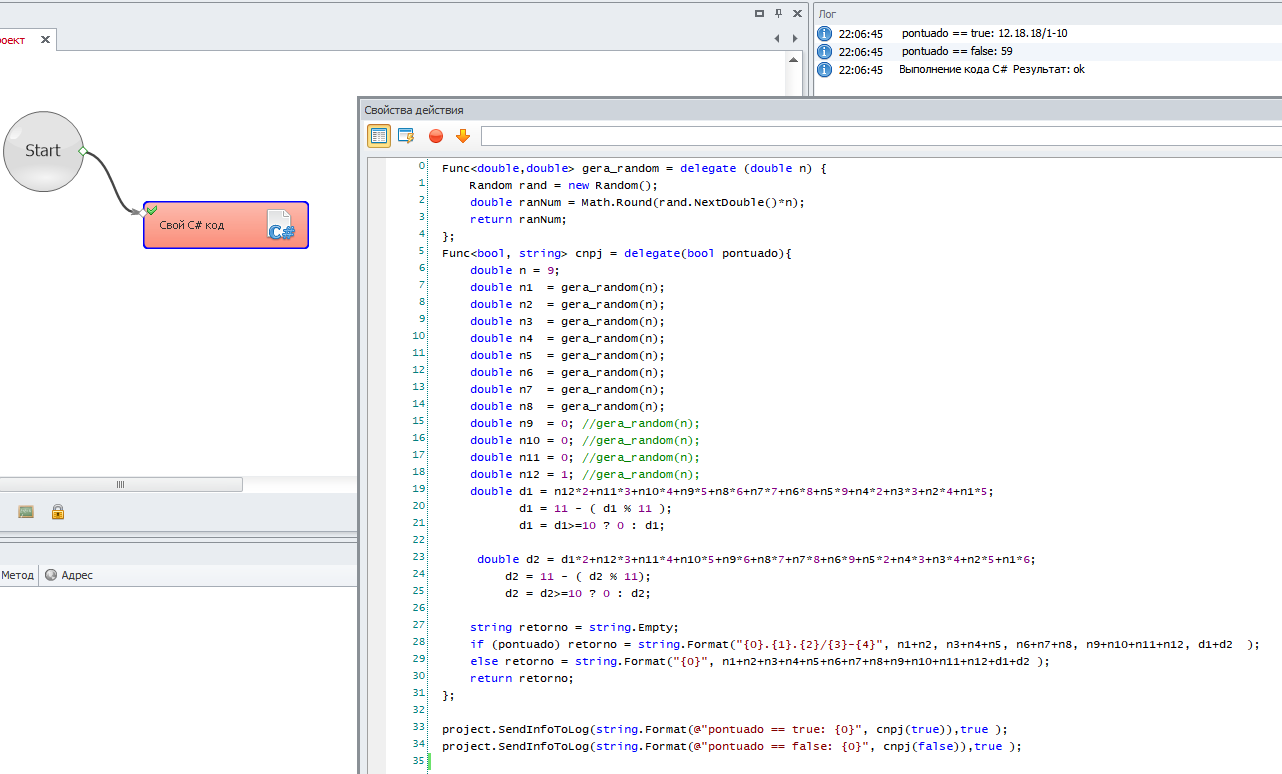Close the project tab
Viewport: 1282px width, 774px height.
[x=46, y=40]
